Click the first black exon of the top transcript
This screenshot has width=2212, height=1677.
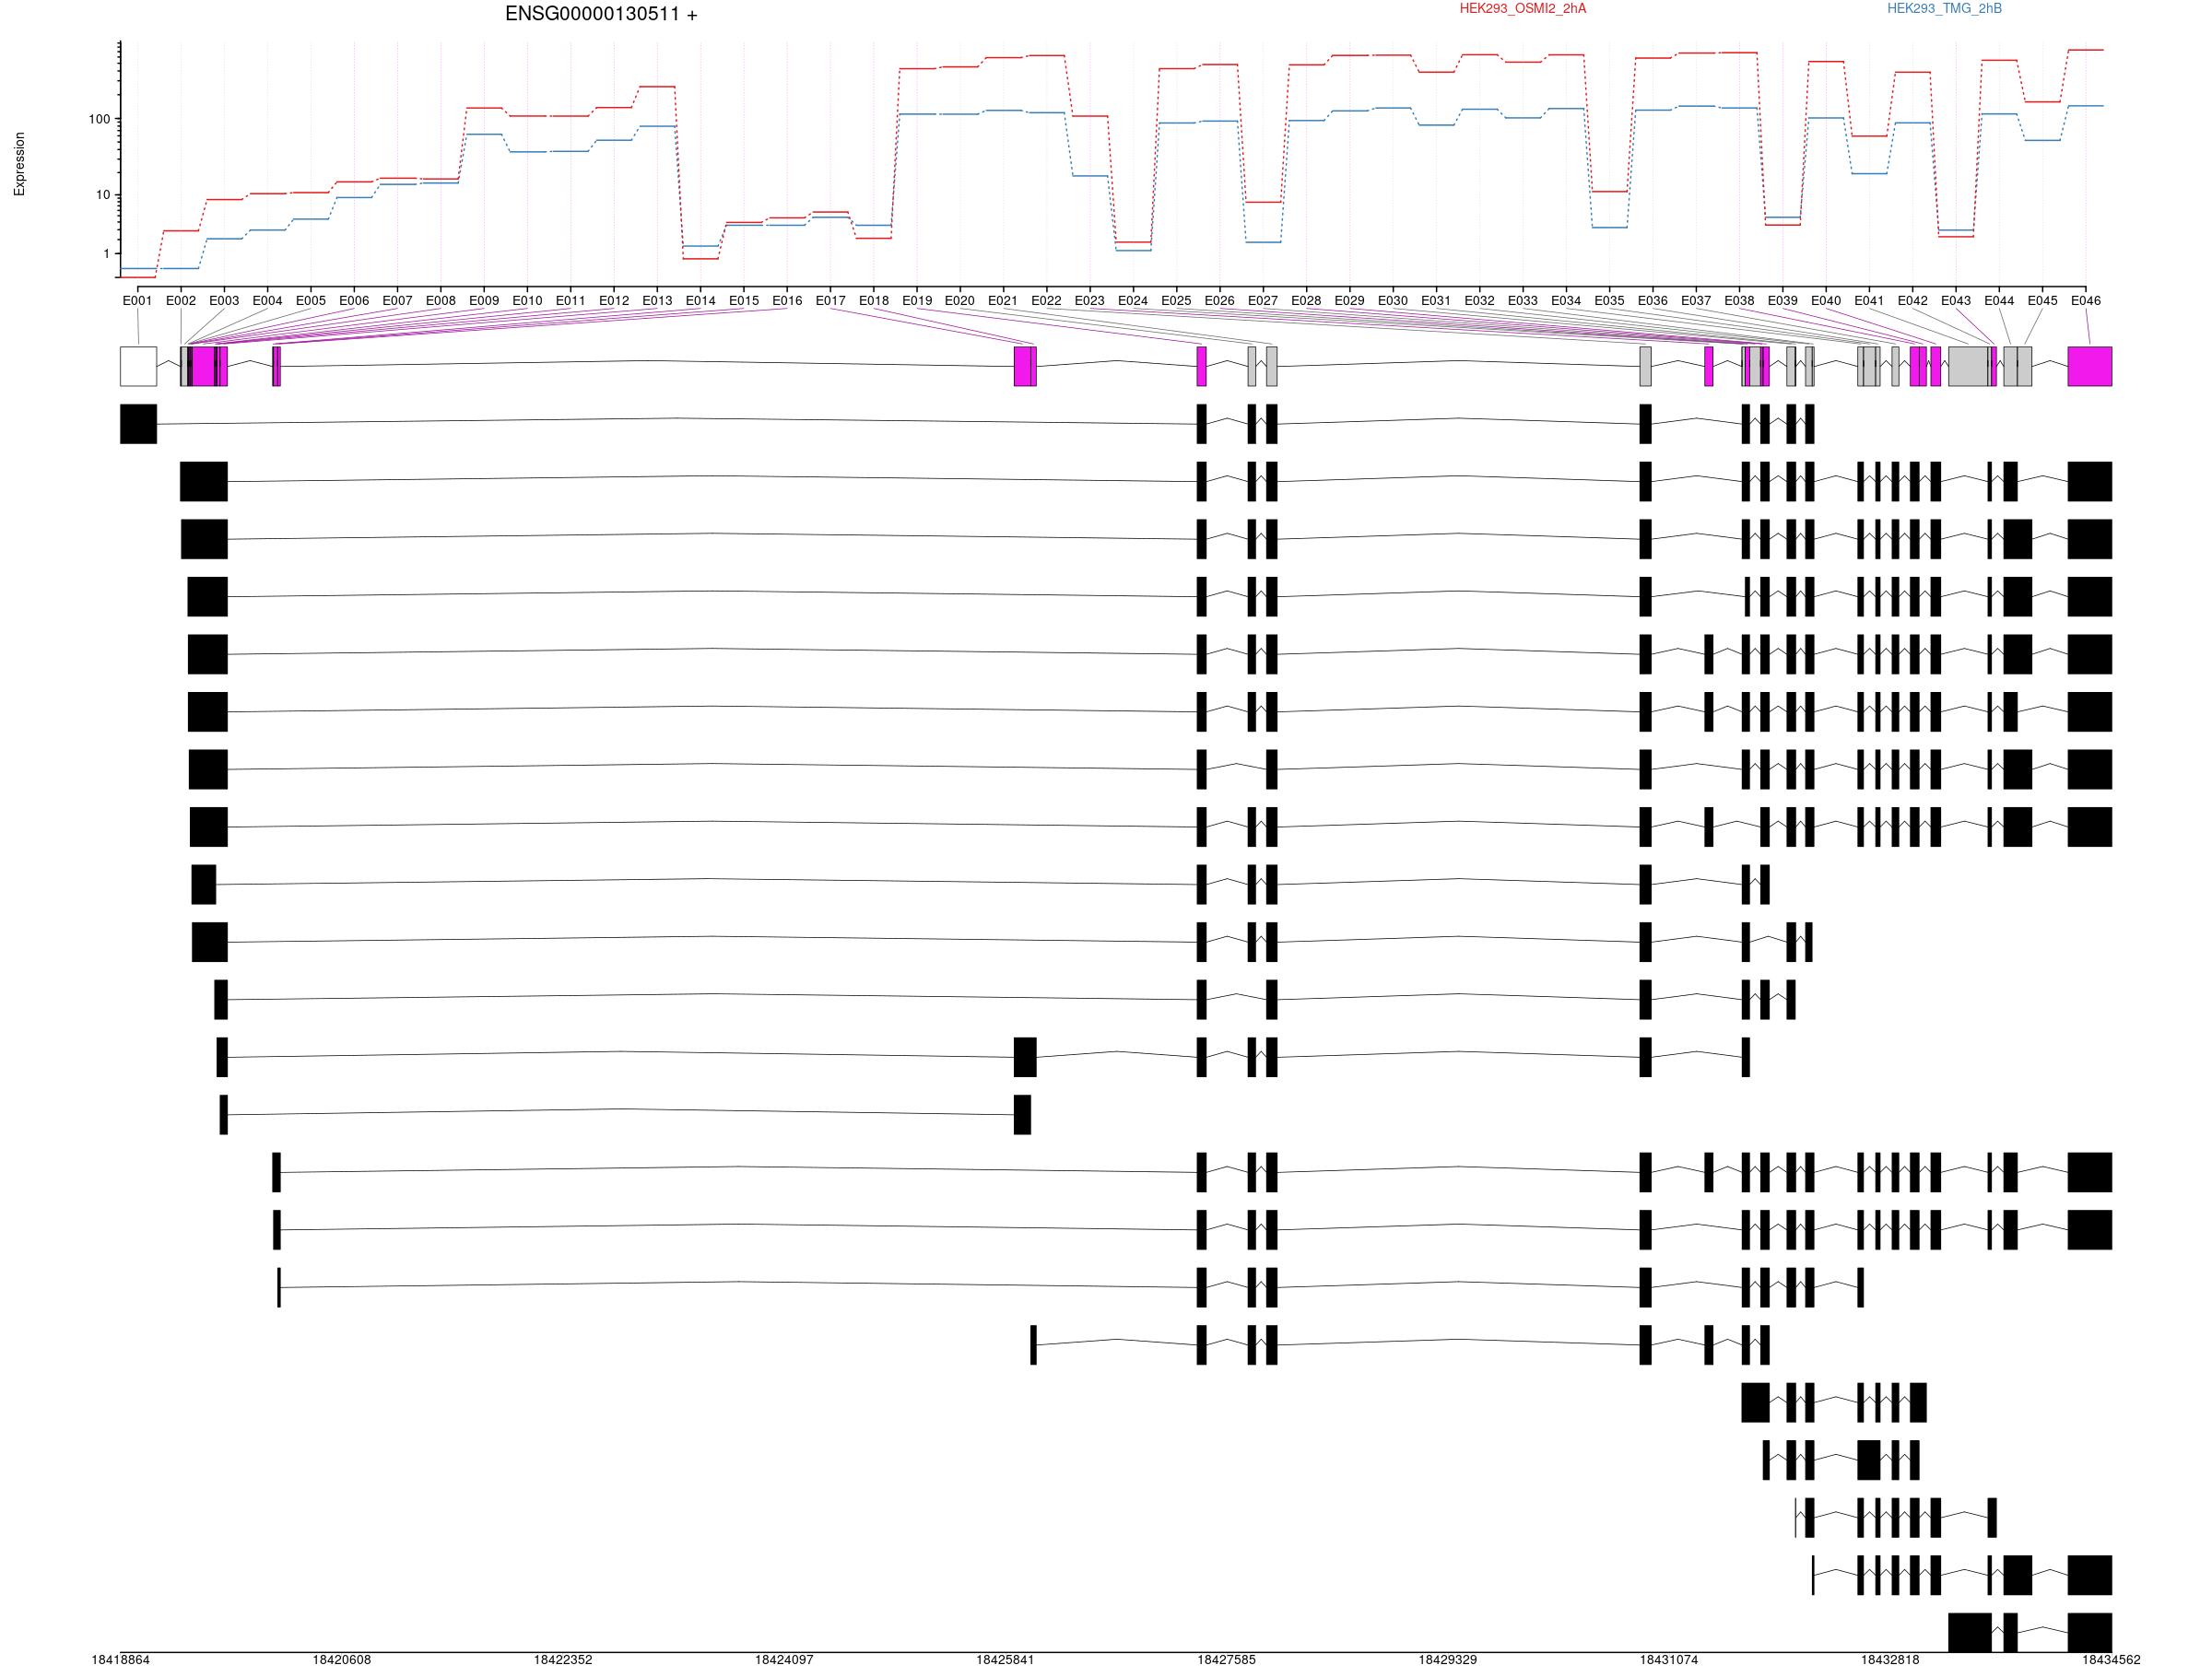138,424
